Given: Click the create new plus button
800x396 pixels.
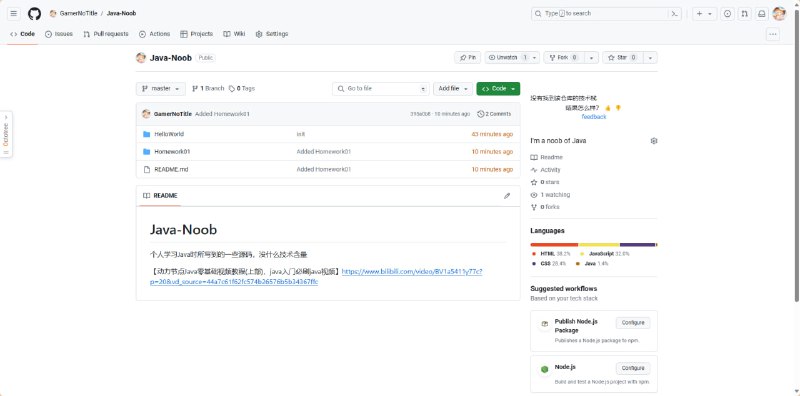Looking at the screenshot, I should click(x=699, y=14).
